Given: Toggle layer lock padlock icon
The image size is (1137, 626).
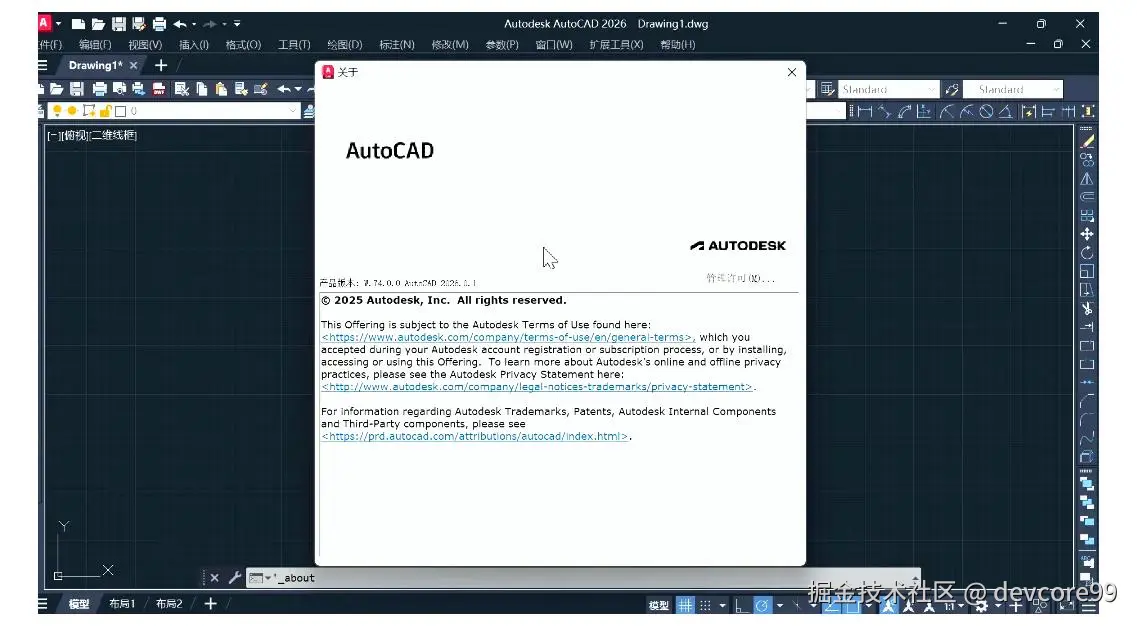Looking at the screenshot, I should click(105, 111).
